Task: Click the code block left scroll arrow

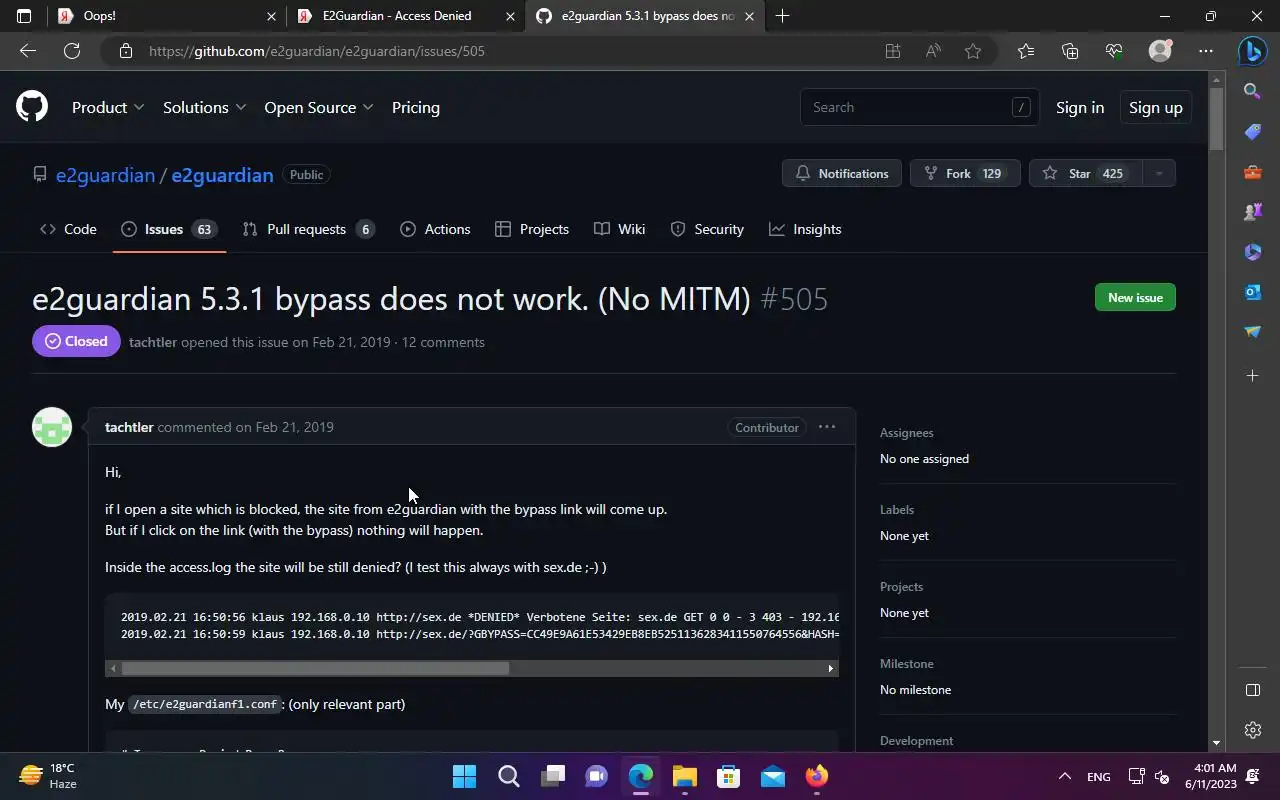Action: (x=113, y=668)
